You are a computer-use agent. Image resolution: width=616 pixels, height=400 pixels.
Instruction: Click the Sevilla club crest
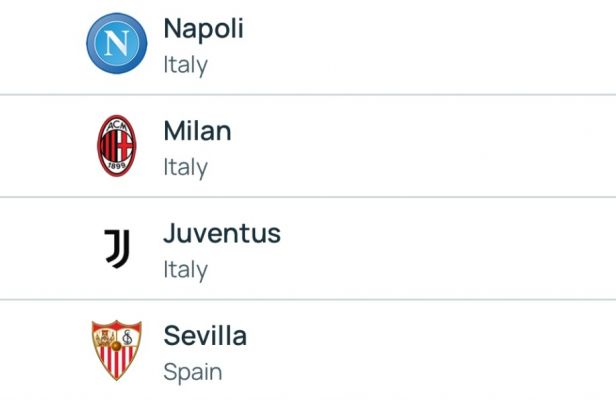(117, 350)
